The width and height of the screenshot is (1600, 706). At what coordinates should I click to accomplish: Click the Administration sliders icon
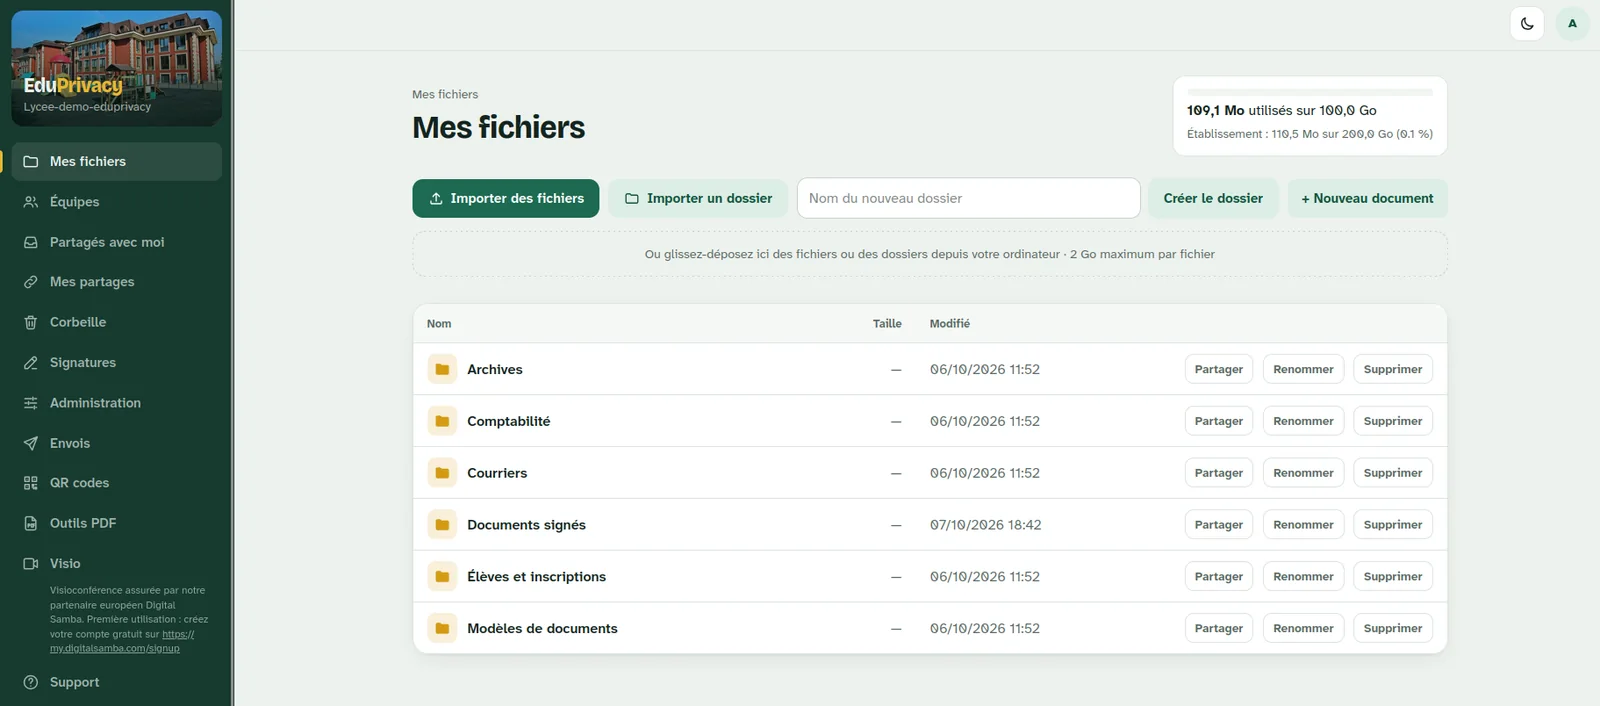tap(31, 403)
